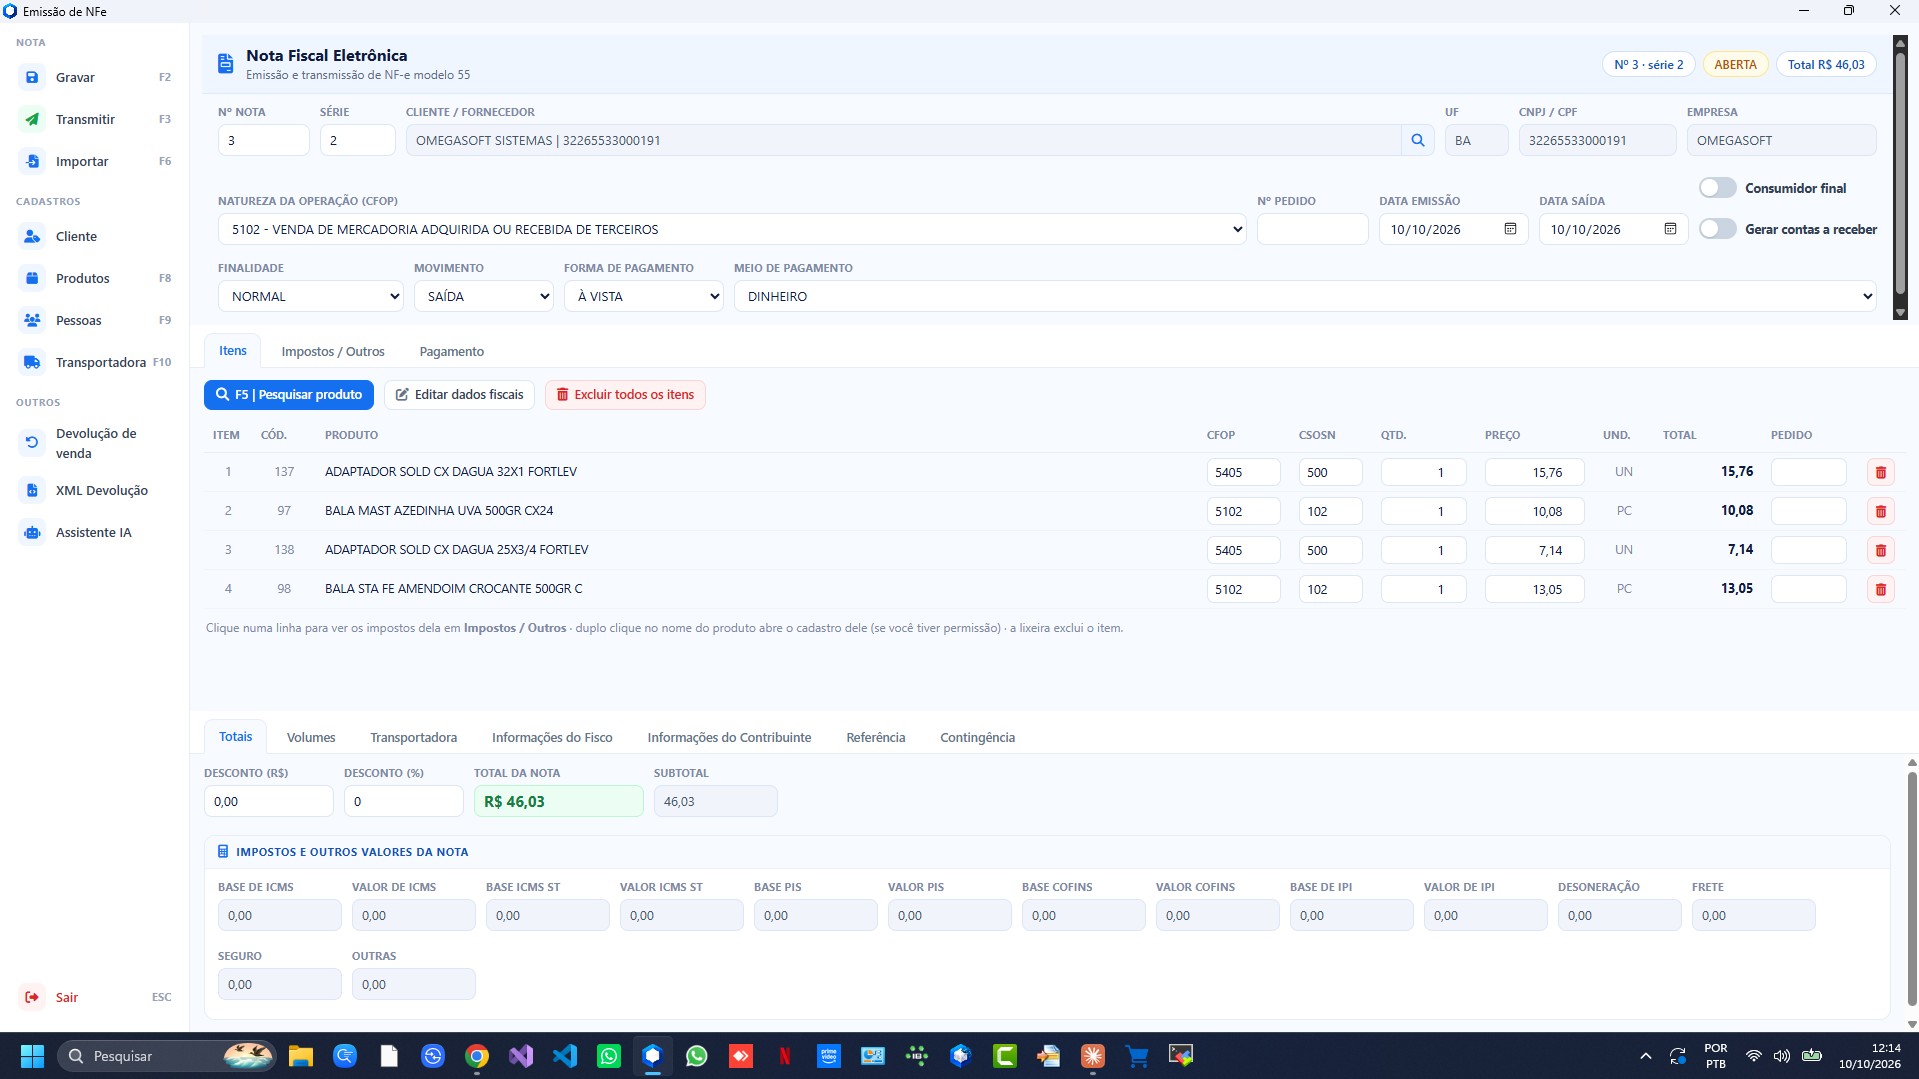This screenshot has width=1919, height=1079.
Task: Click the header form vertical scrollbar
Action: click(1900, 178)
